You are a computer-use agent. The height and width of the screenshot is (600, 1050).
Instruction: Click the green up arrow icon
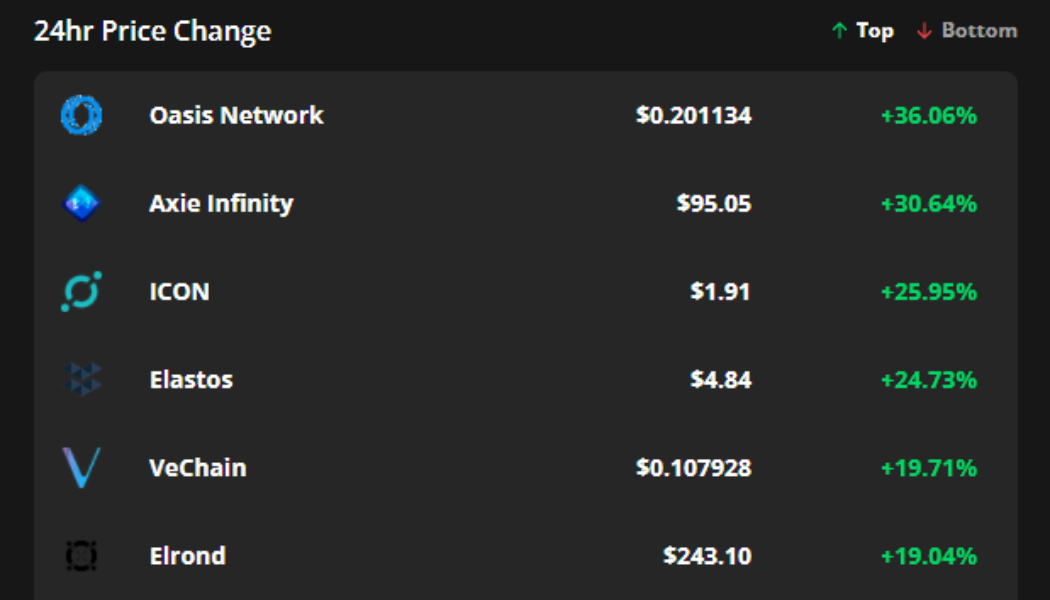click(839, 31)
